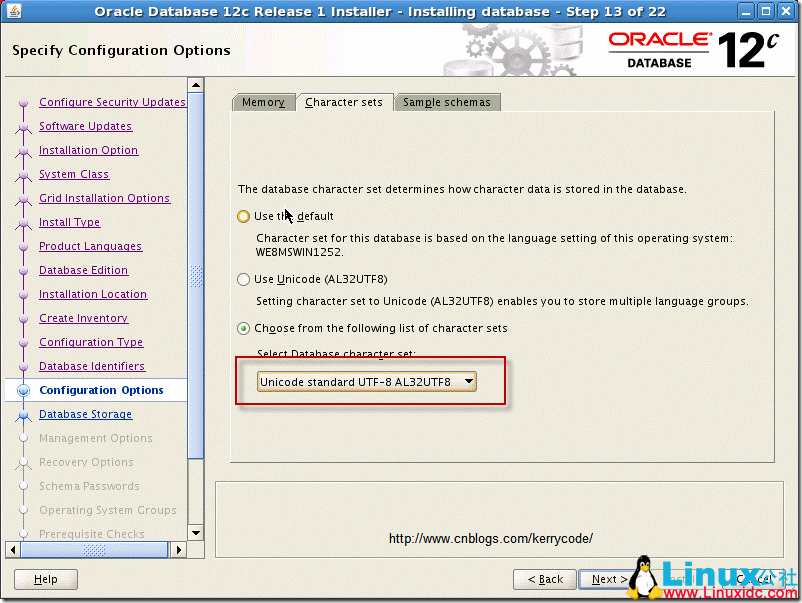The height and width of the screenshot is (603, 802).
Task: Switch to the Sample schemas tab
Action: (447, 102)
